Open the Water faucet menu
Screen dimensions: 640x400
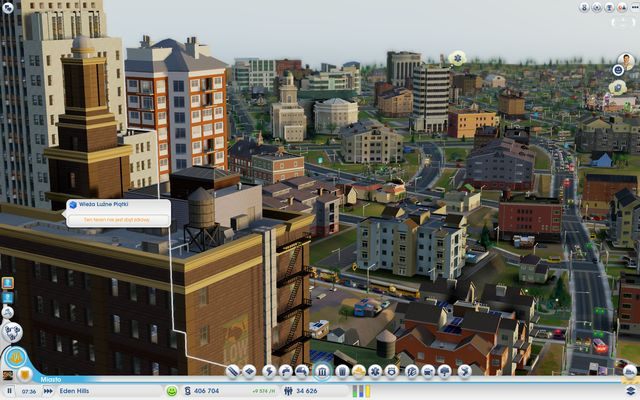click(x=286, y=371)
